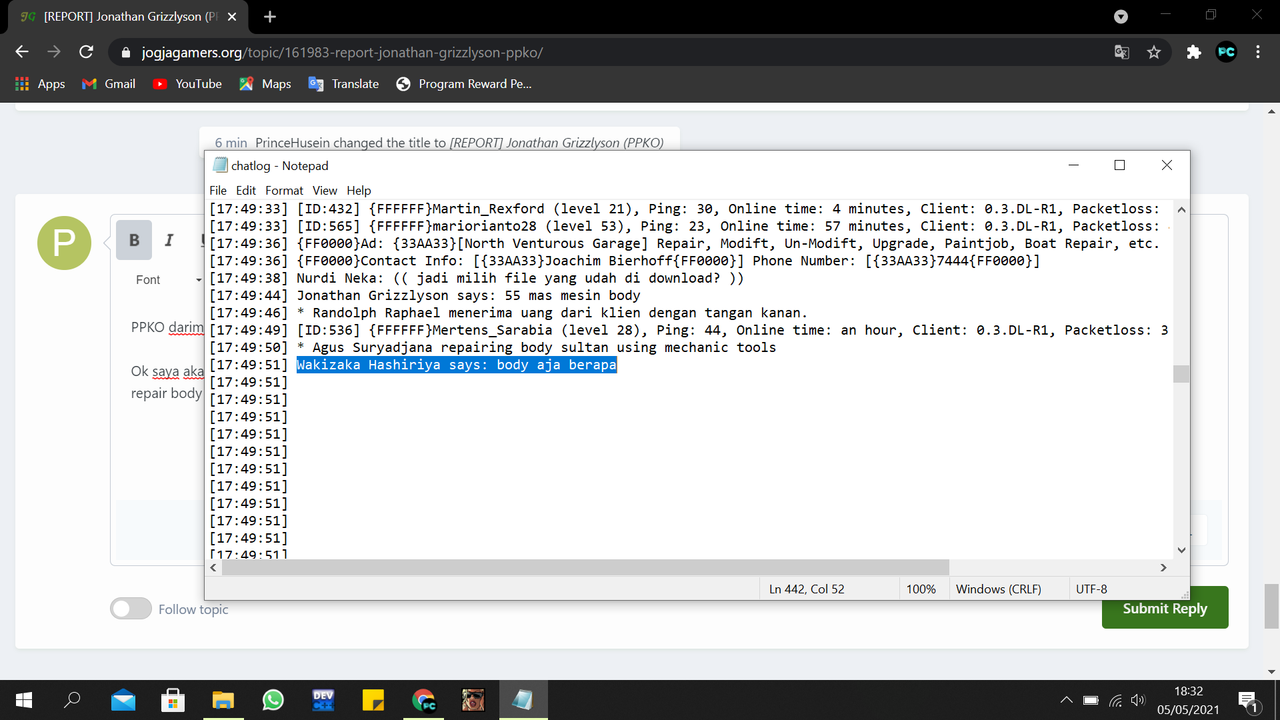Click the Randolph Raphael menerima uang line

tap(552, 312)
